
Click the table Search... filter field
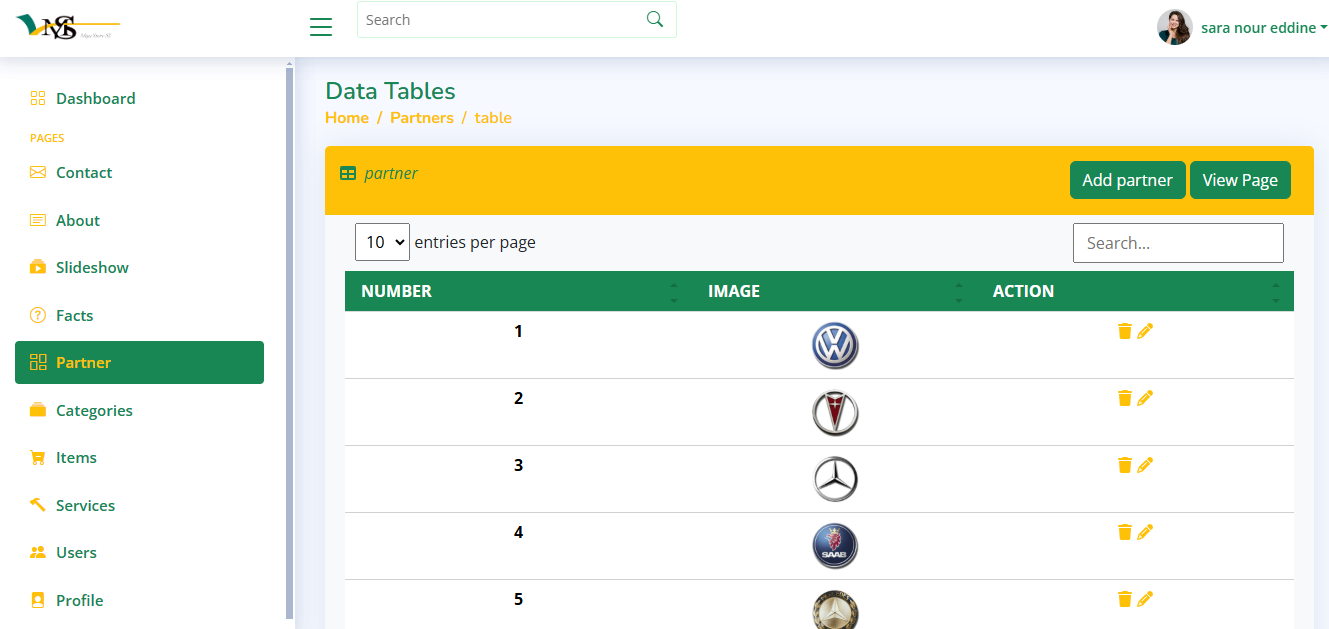click(x=1177, y=243)
